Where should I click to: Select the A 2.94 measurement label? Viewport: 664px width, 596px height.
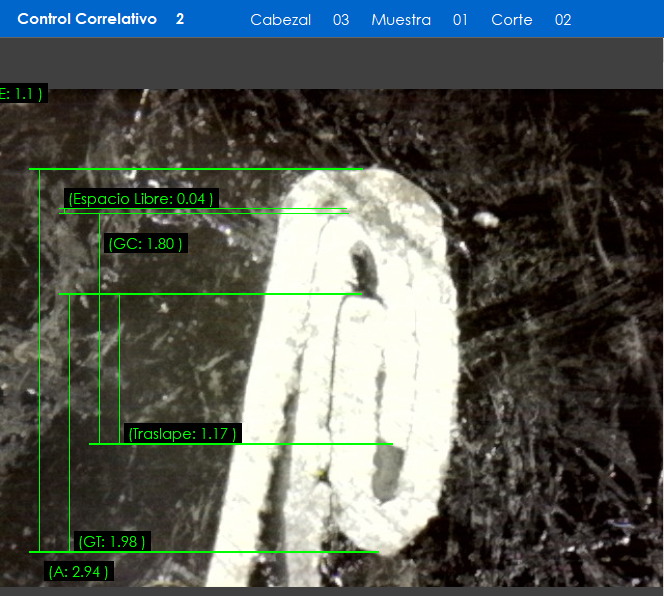pos(79,572)
